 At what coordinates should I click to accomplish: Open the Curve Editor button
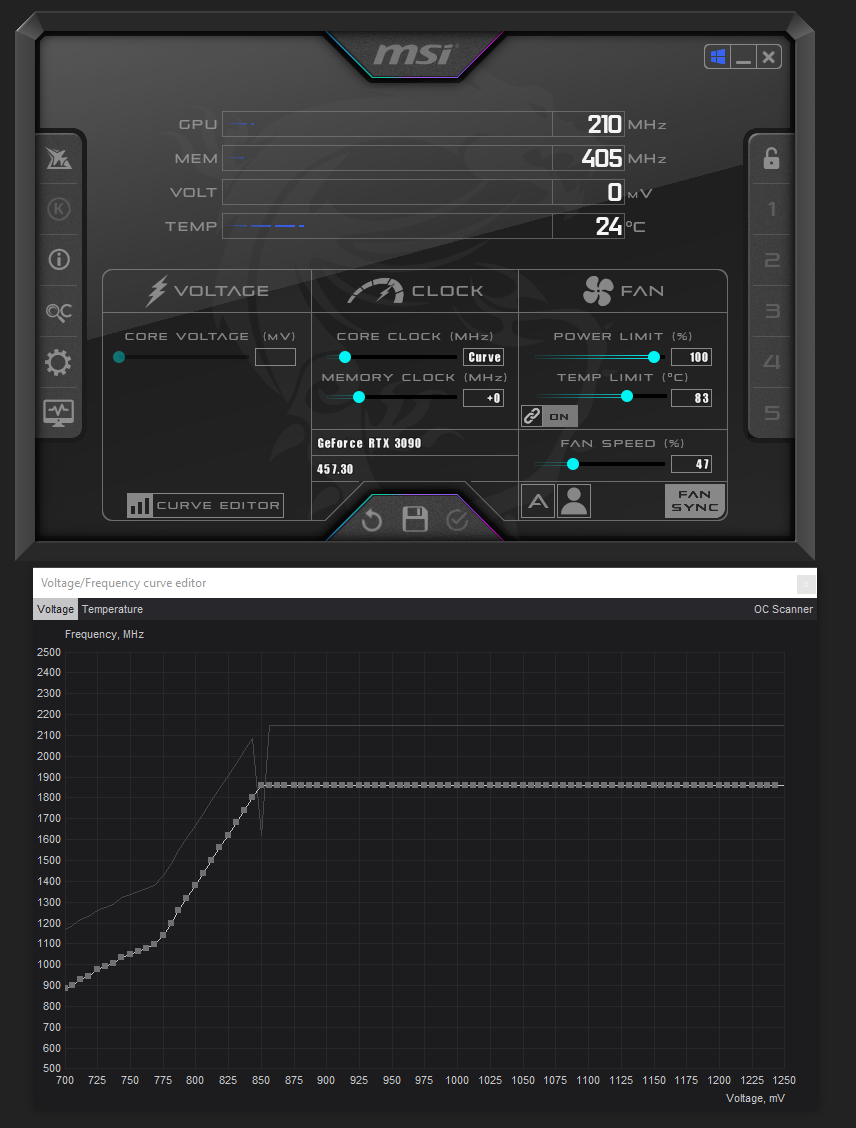pos(205,505)
